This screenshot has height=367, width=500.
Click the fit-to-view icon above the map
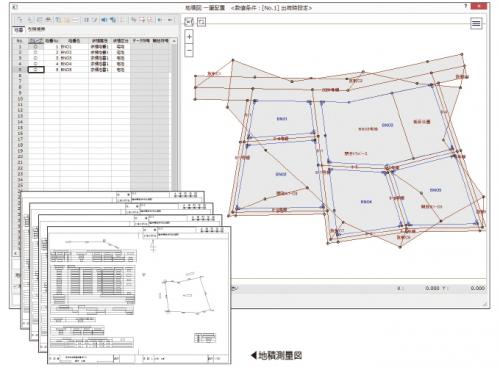(189, 22)
